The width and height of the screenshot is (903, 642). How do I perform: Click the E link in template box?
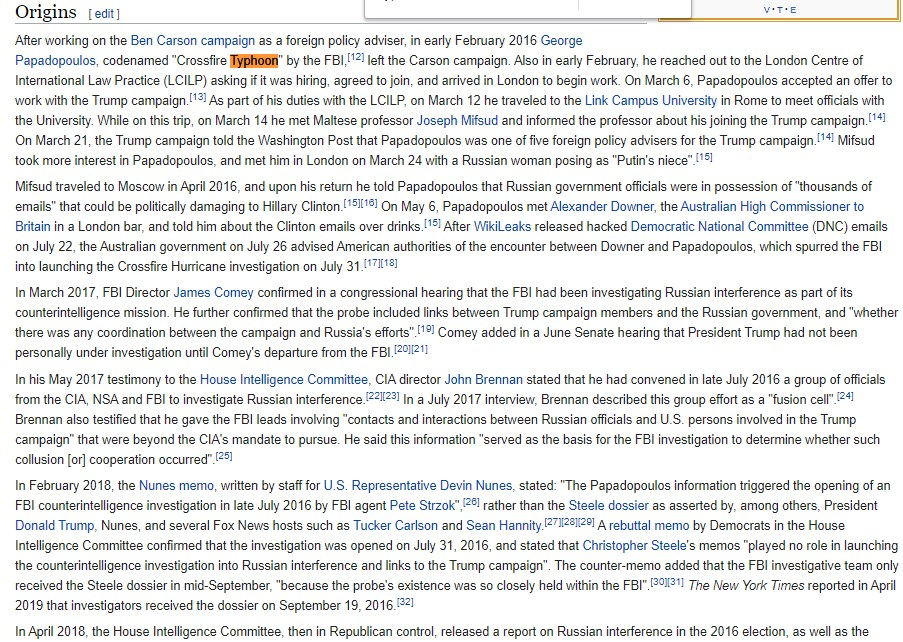794,10
